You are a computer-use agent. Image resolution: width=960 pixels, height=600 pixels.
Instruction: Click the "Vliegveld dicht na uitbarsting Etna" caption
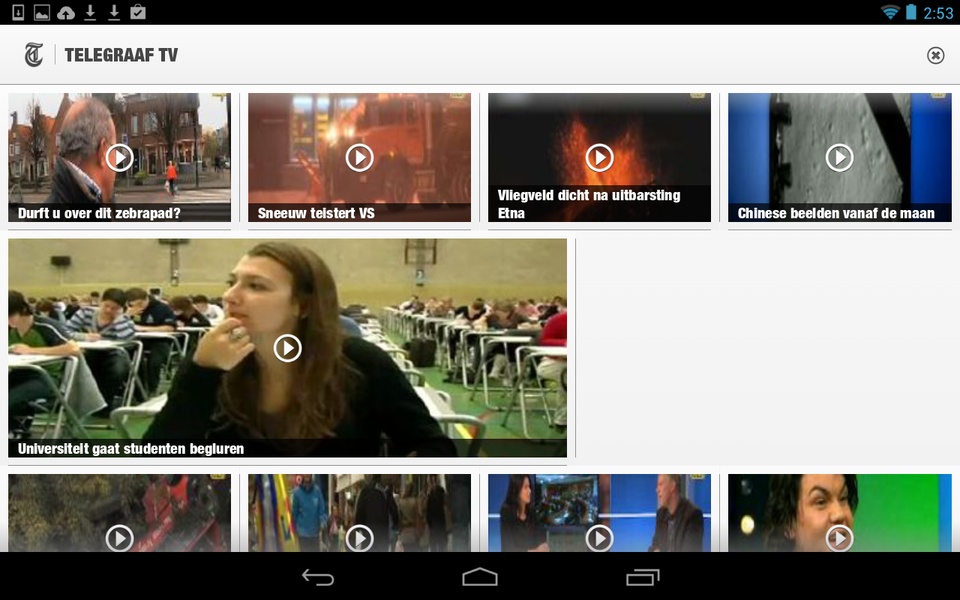(589, 204)
